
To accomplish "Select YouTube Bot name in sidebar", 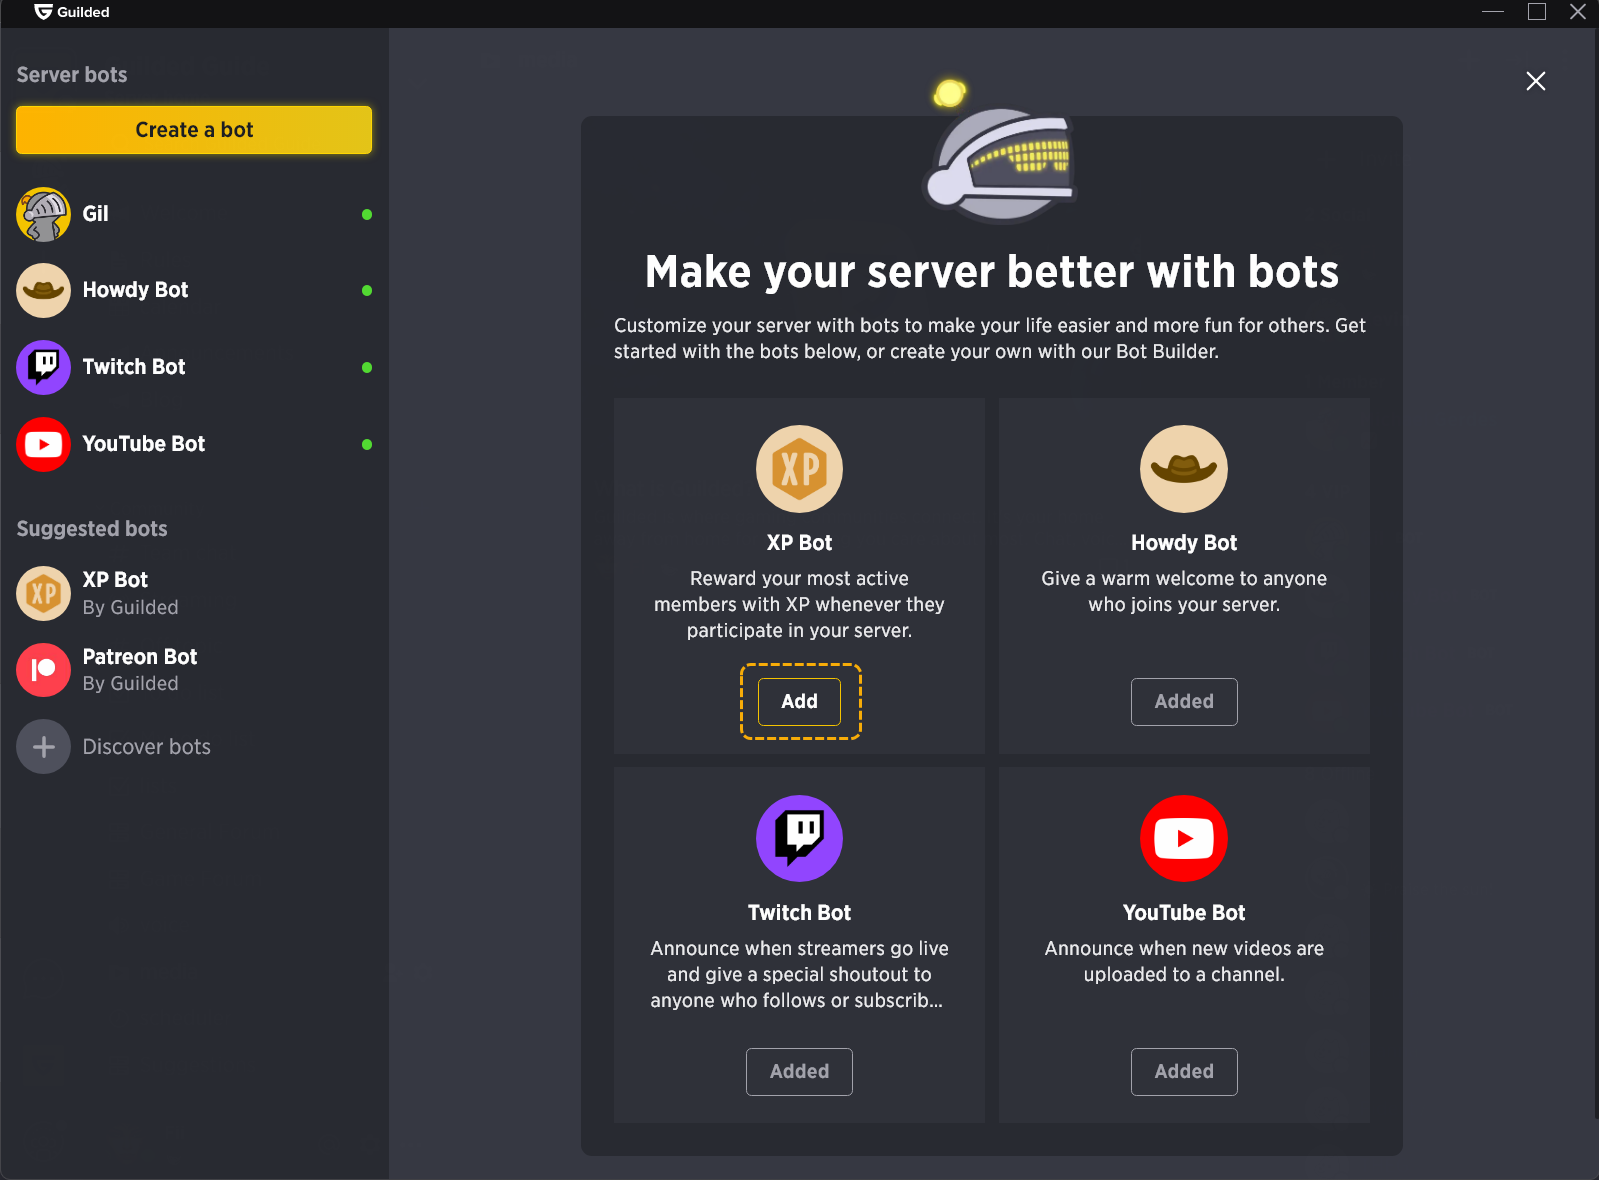I will coord(144,444).
